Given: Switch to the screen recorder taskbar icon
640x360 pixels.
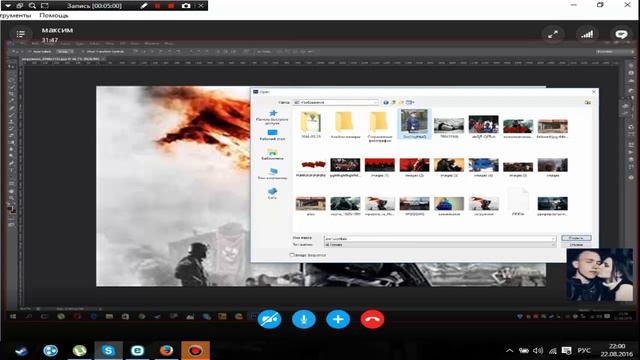Looking at the screenshot, I should 195,351.
